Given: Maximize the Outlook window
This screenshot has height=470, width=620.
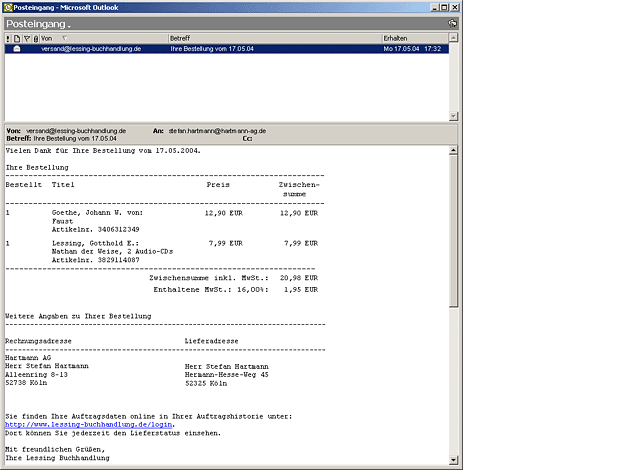Looking at the screenshot, I should [444, 7].
